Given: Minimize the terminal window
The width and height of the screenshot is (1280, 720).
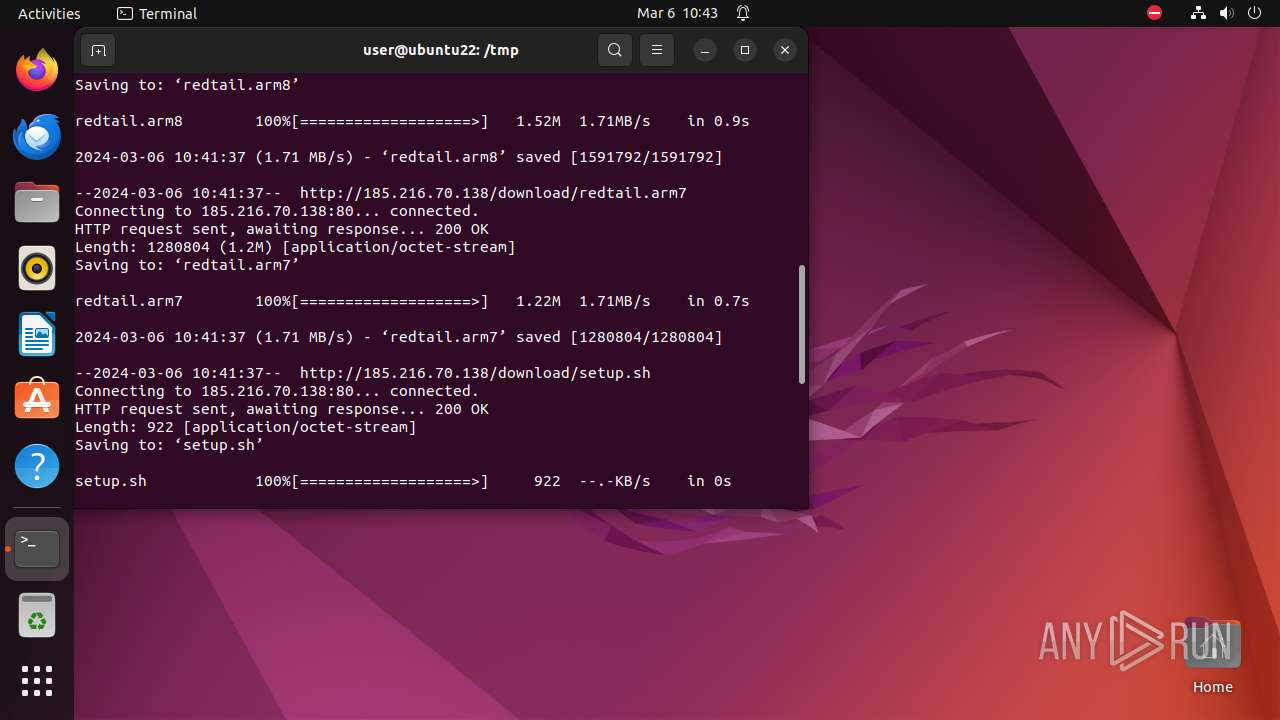Looking at the screenshot, I should pos(705,50).
